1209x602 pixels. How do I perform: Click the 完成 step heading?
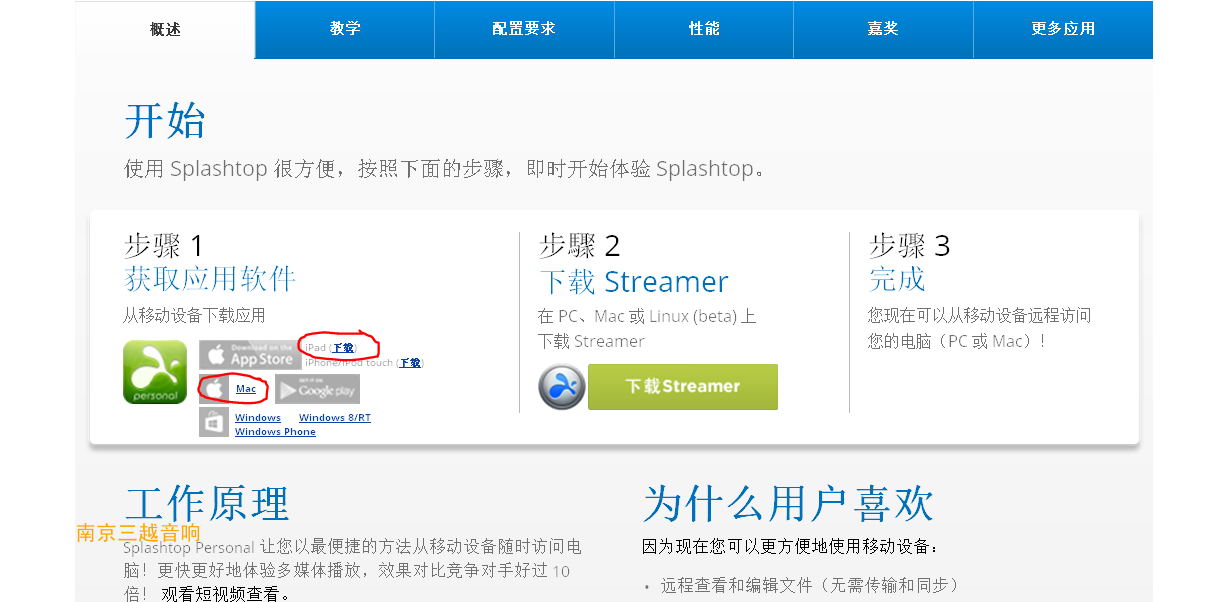coord(897,278)
